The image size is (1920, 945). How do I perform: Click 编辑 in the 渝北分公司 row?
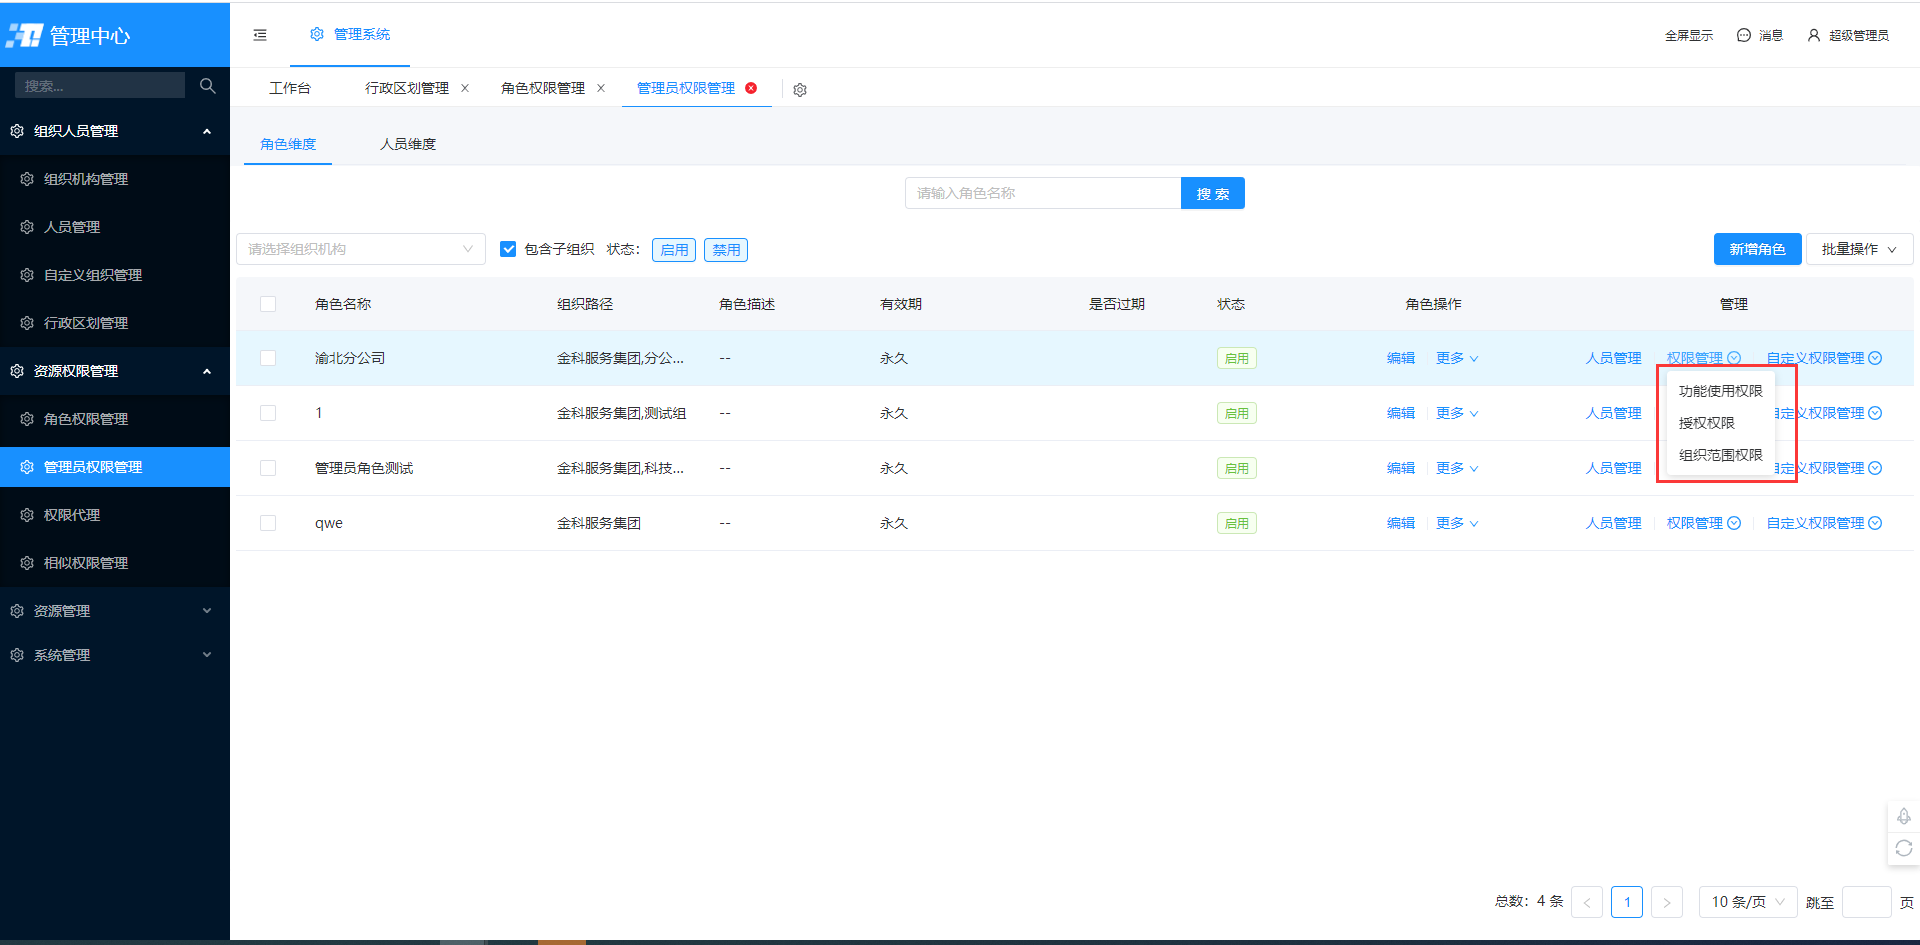pyautogui.click(x=1401, y=358)
